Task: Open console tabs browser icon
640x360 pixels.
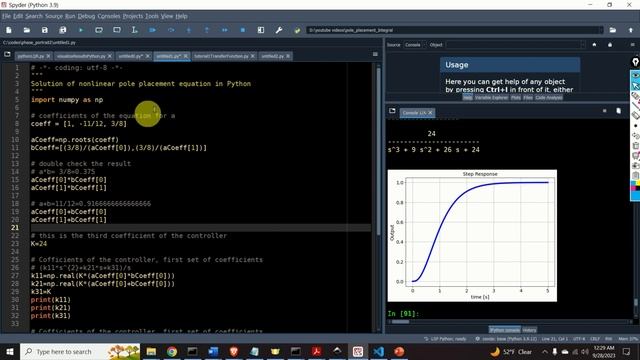Action: click(x=392, y=111)
